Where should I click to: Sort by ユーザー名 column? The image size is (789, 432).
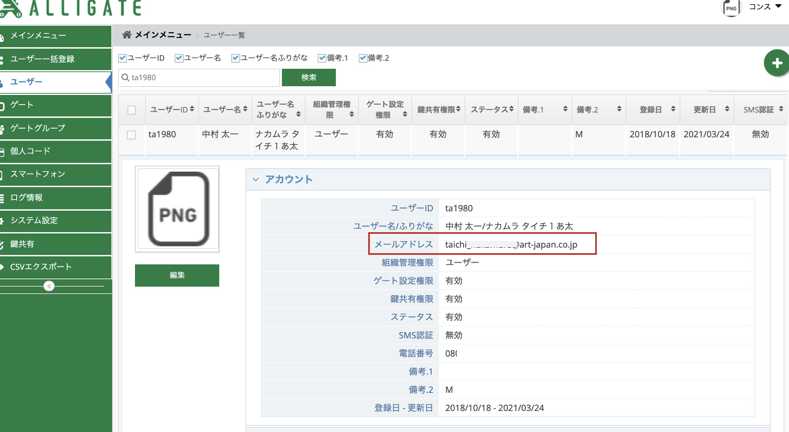(225, 109)
